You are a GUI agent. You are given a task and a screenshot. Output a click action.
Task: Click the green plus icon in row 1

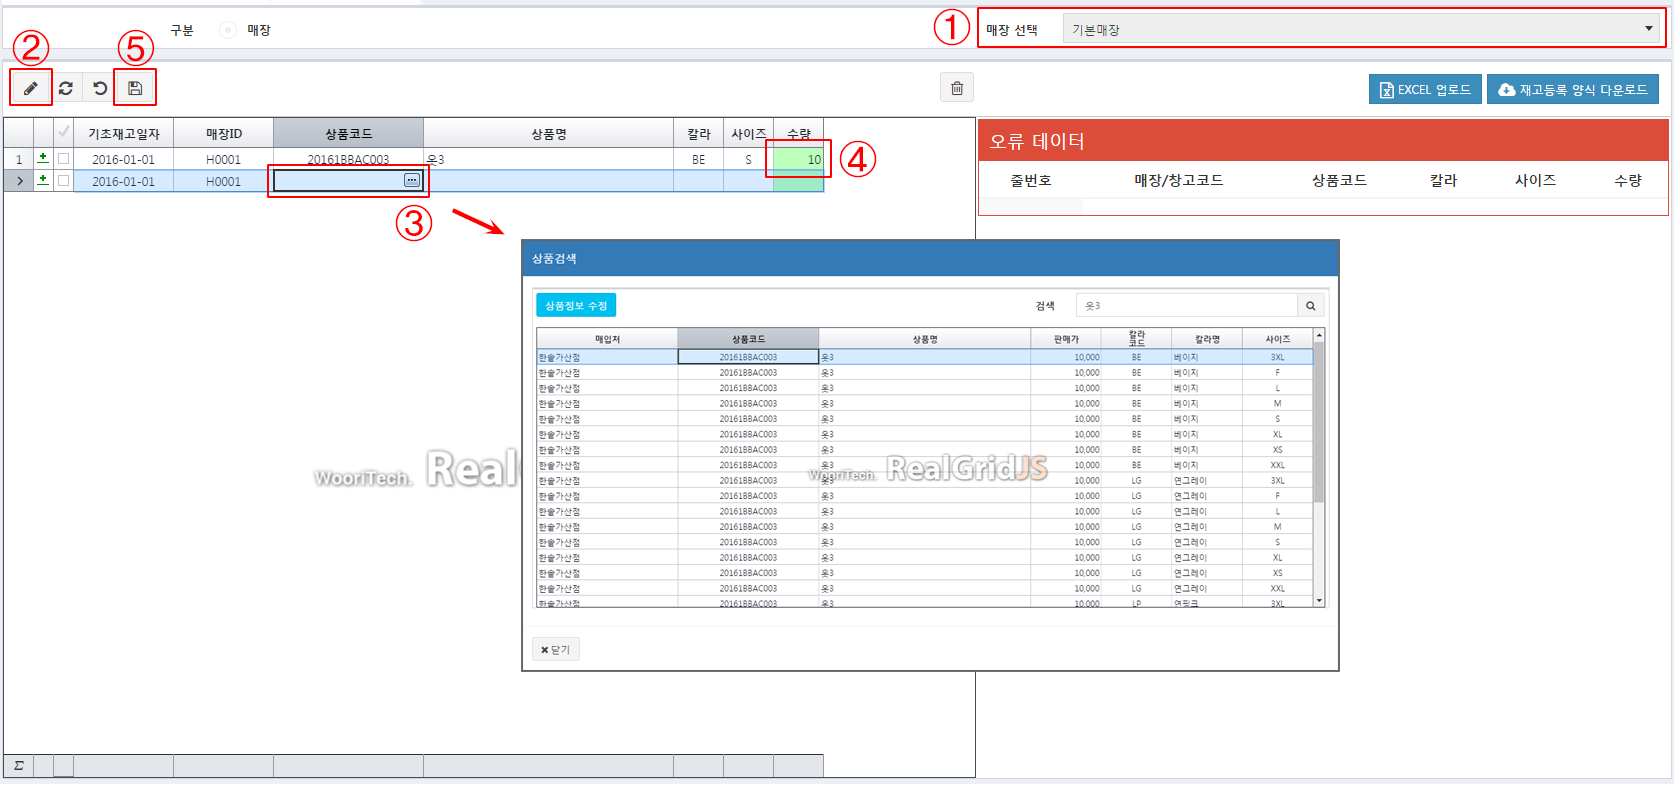pos(43,158)
